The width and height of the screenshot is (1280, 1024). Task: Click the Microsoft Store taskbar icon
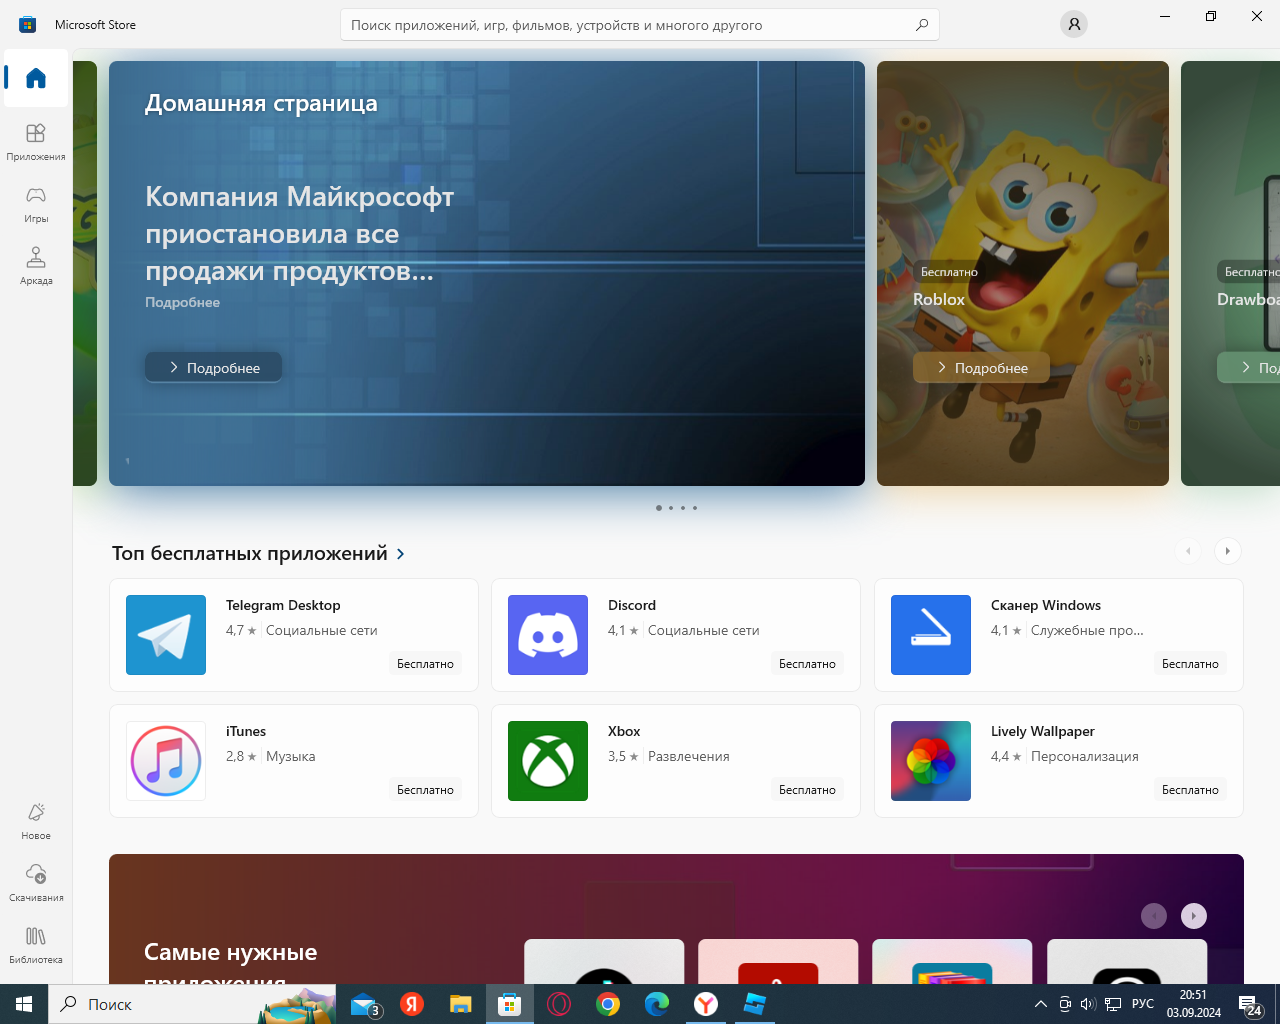[510, 1004]
